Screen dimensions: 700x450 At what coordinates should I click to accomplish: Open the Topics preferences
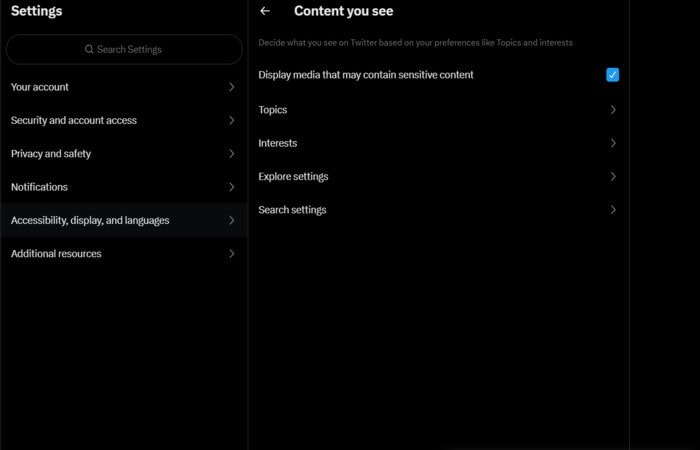(438, 110)
